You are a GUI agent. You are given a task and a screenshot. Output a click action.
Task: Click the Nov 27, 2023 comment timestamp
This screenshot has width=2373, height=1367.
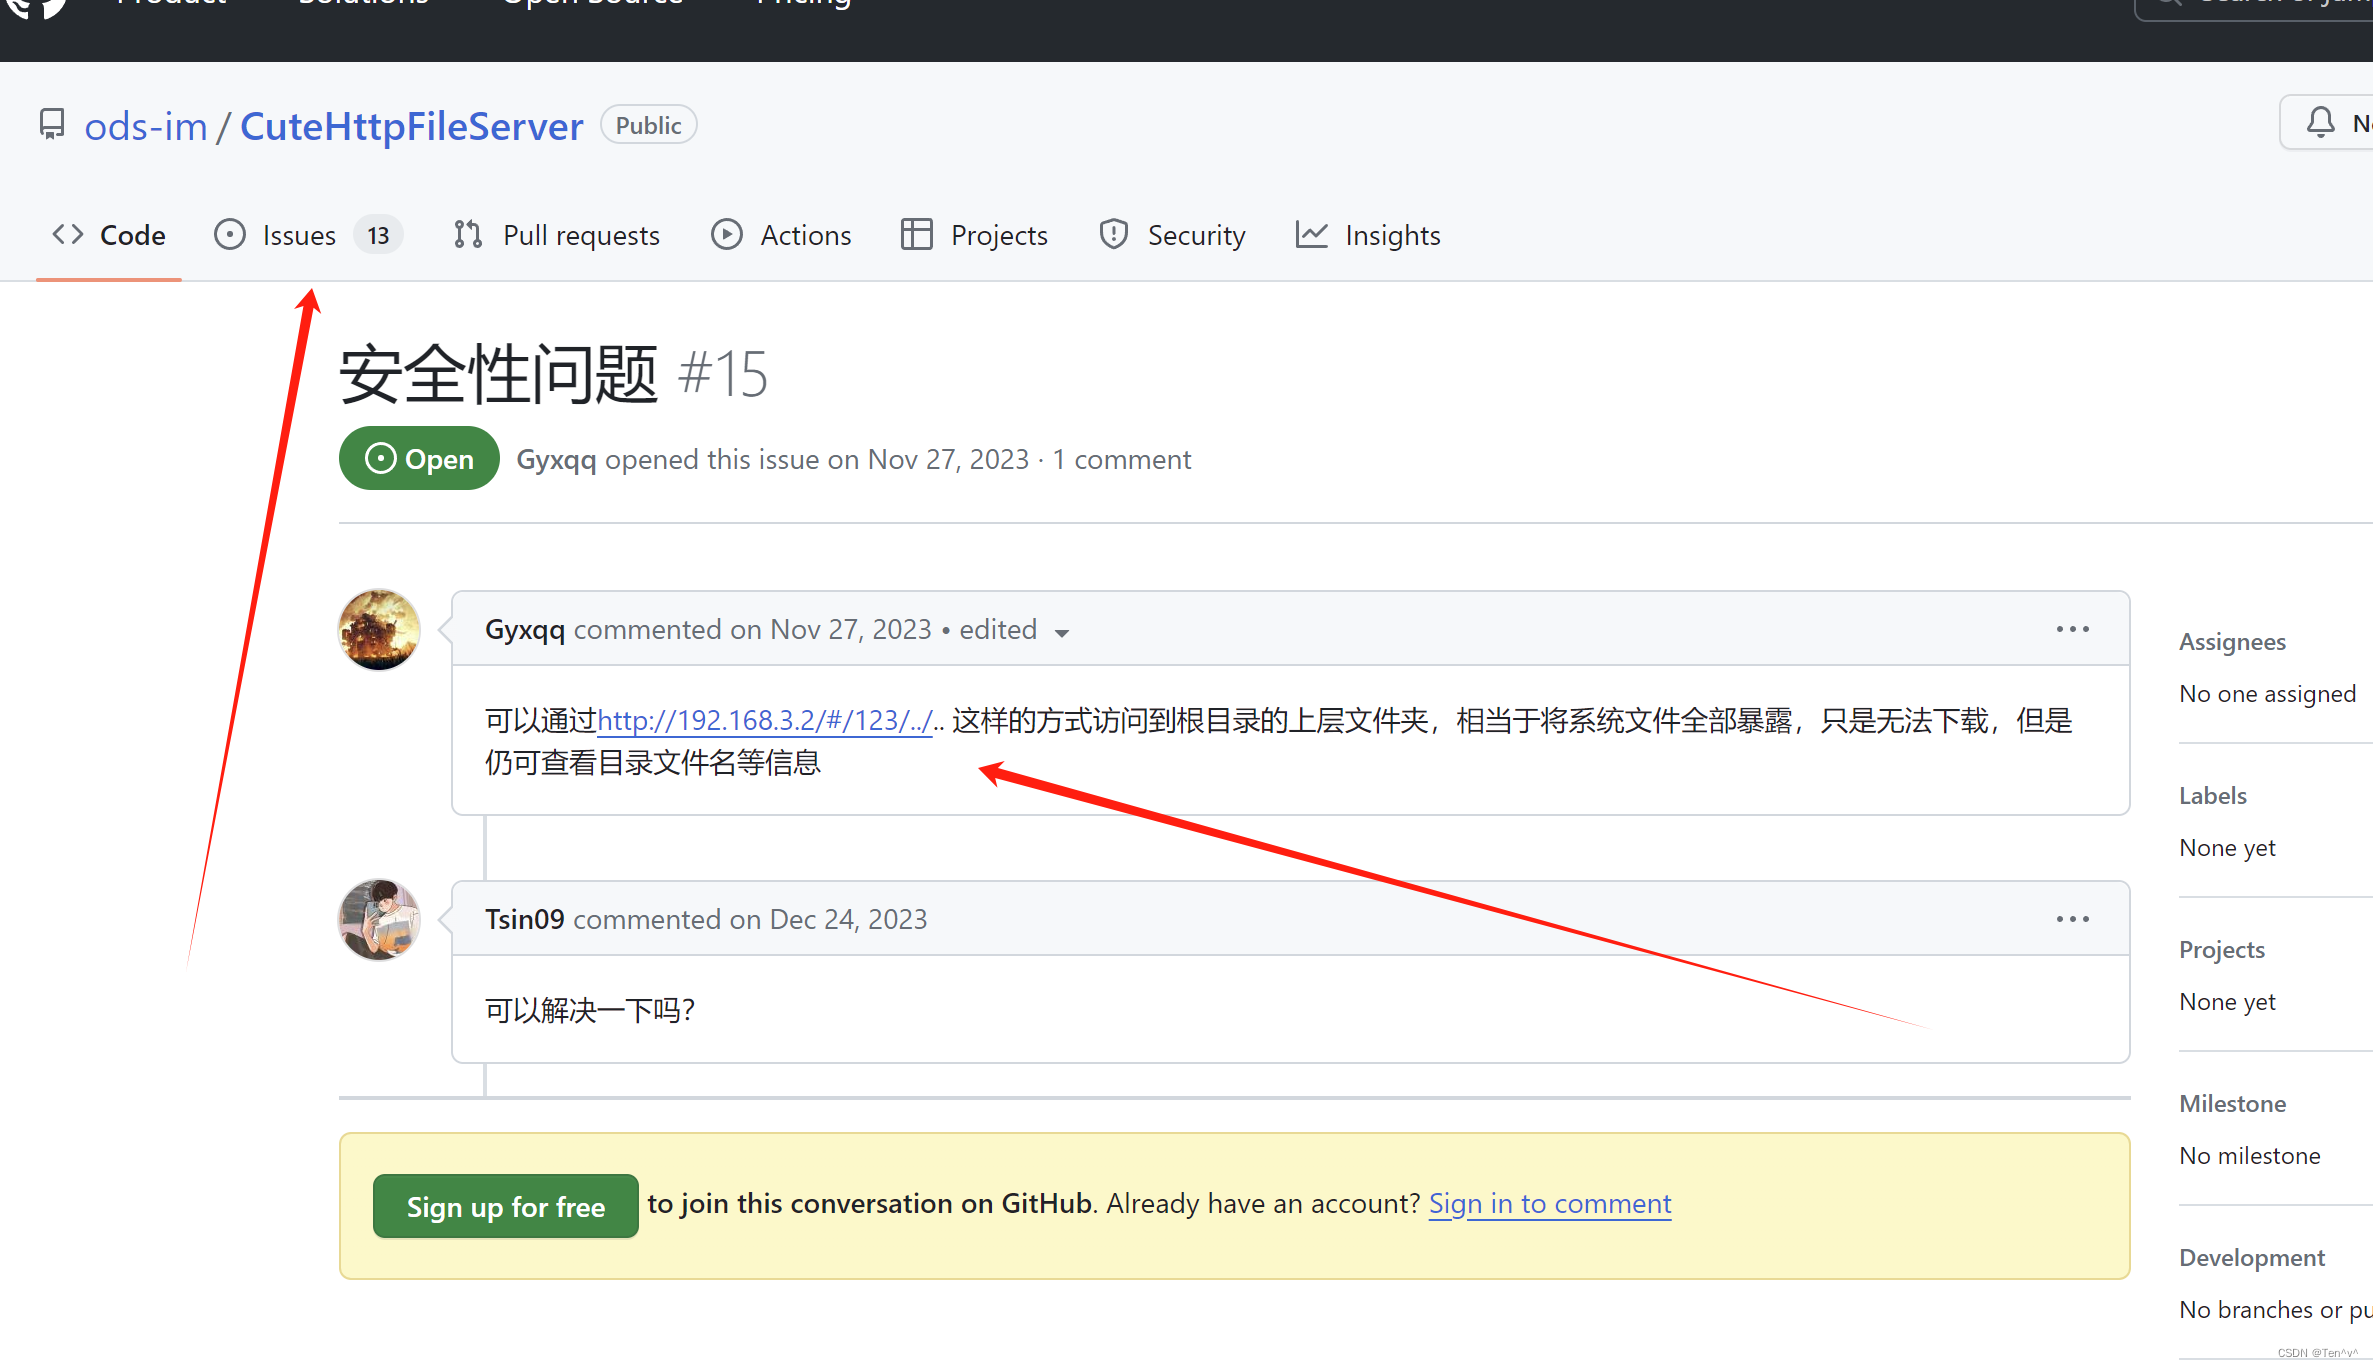click(x=851, y=630)
